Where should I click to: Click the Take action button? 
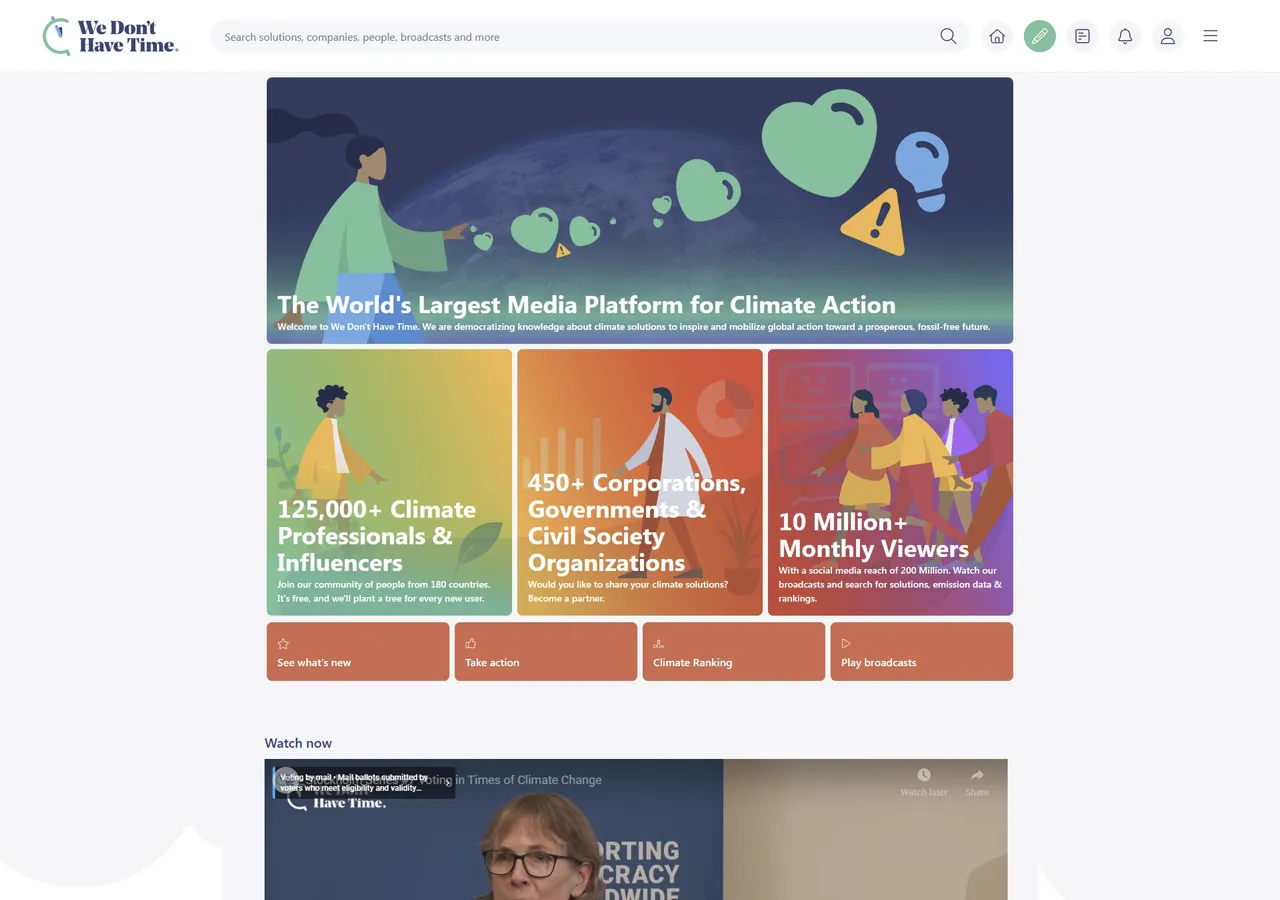coord(546,652)
